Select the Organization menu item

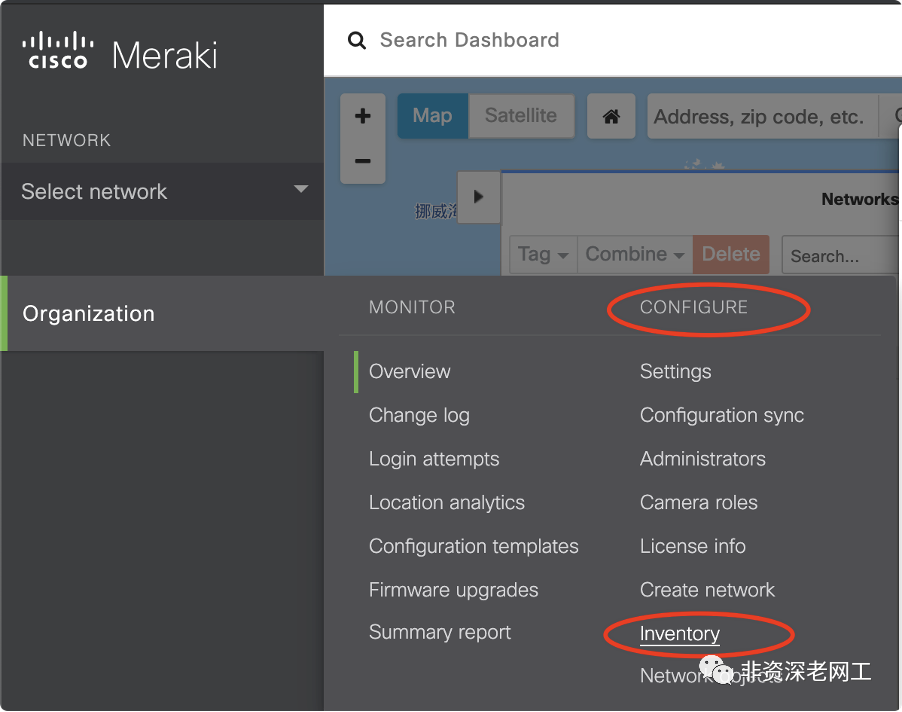tap(89, 314)
